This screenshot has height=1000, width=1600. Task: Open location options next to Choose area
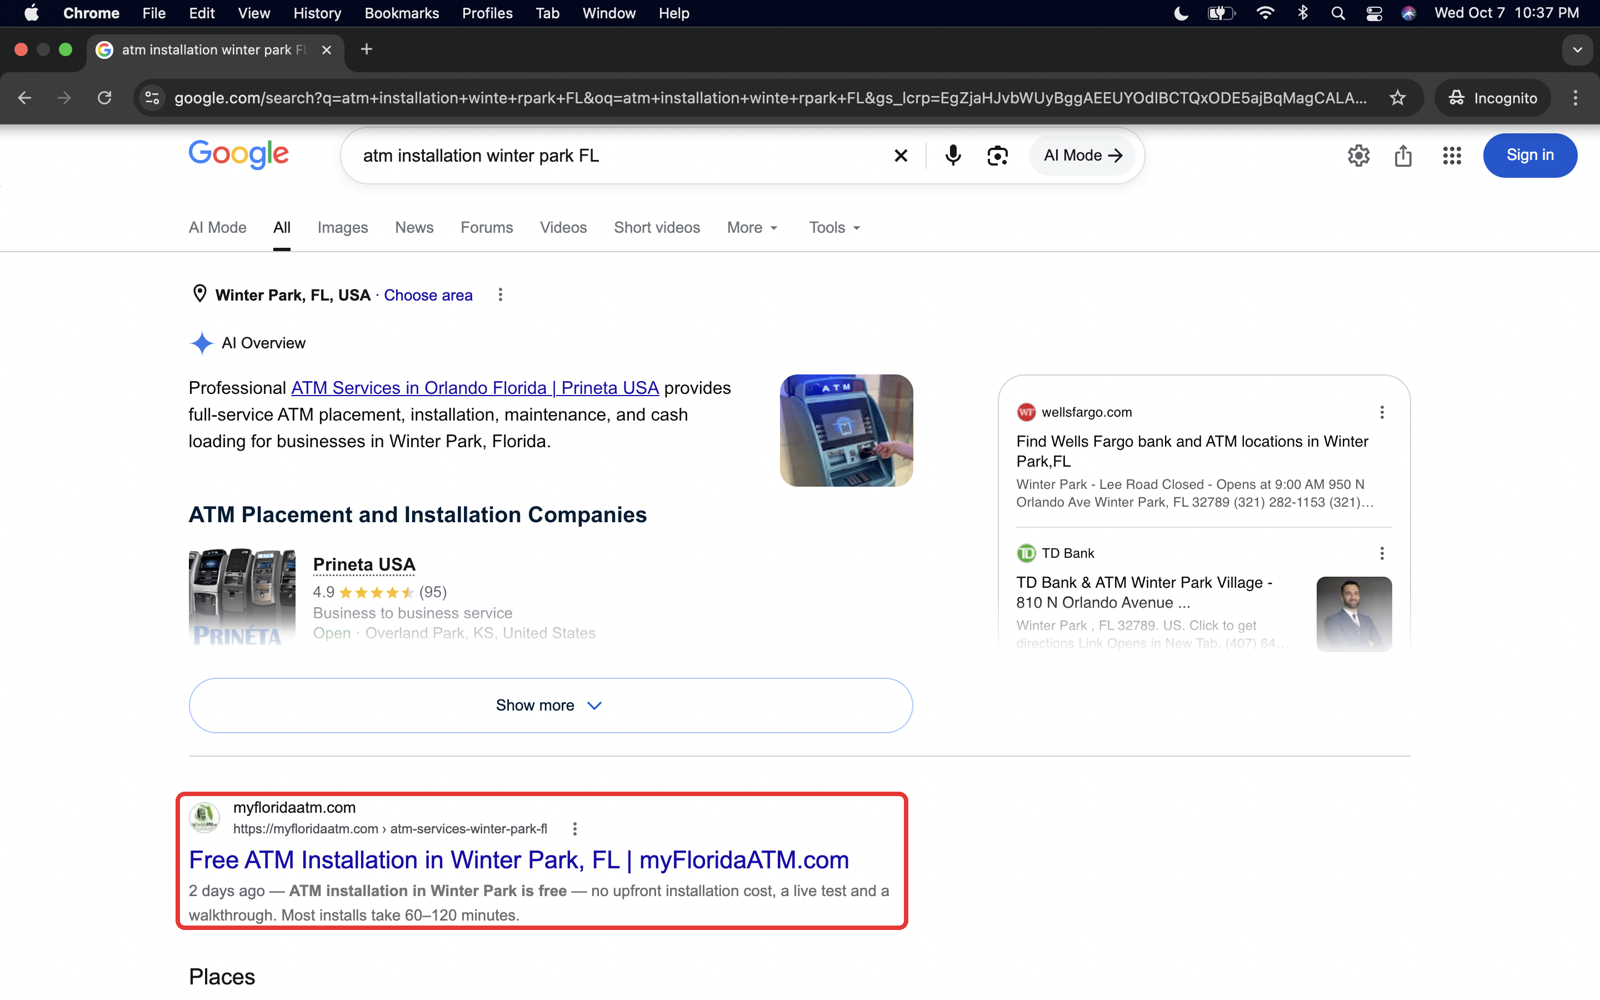pyautogui.click(x=500, y=295)
